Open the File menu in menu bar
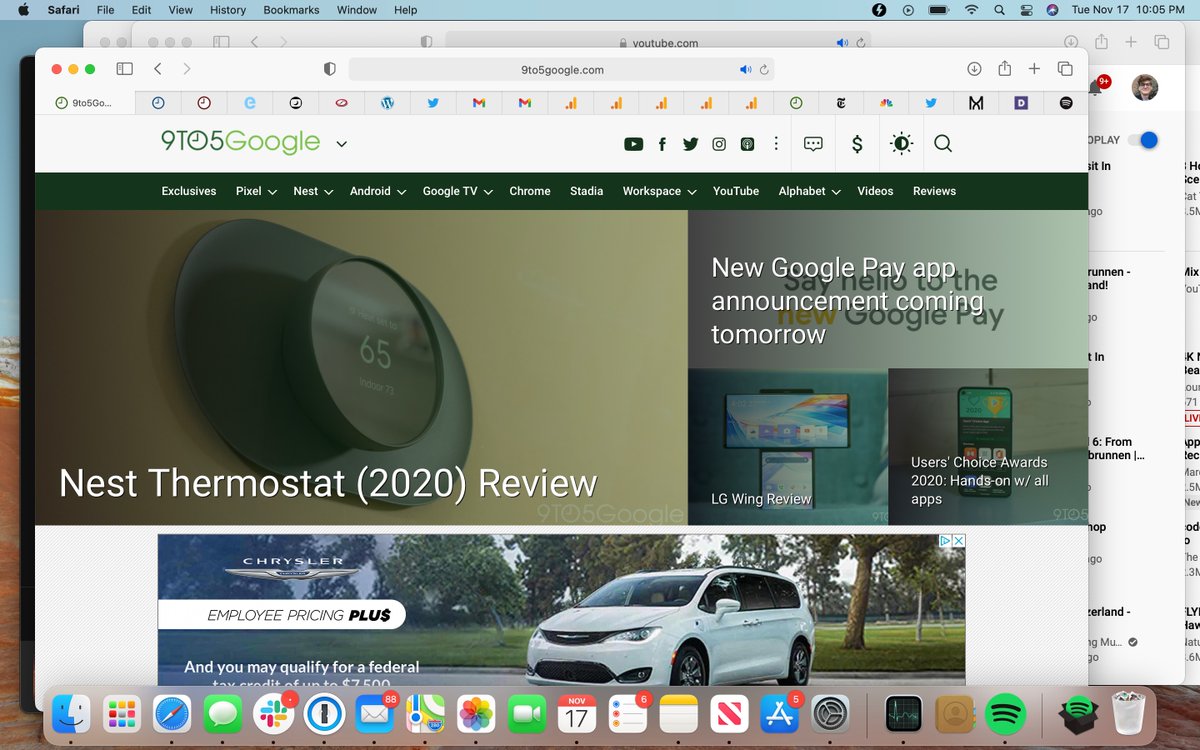This screenshot has height=750, width=1200. coord(105,10)
